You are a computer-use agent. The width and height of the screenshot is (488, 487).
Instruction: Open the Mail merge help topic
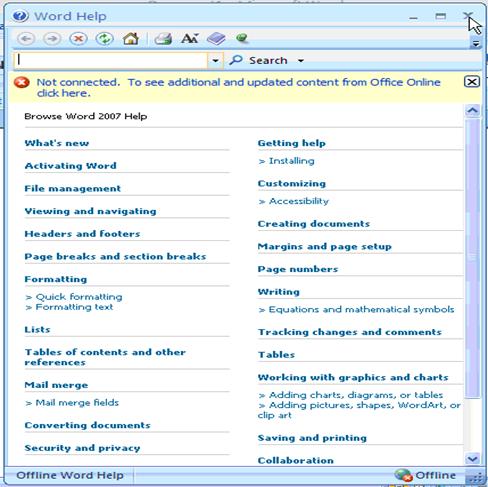point(56,385)
